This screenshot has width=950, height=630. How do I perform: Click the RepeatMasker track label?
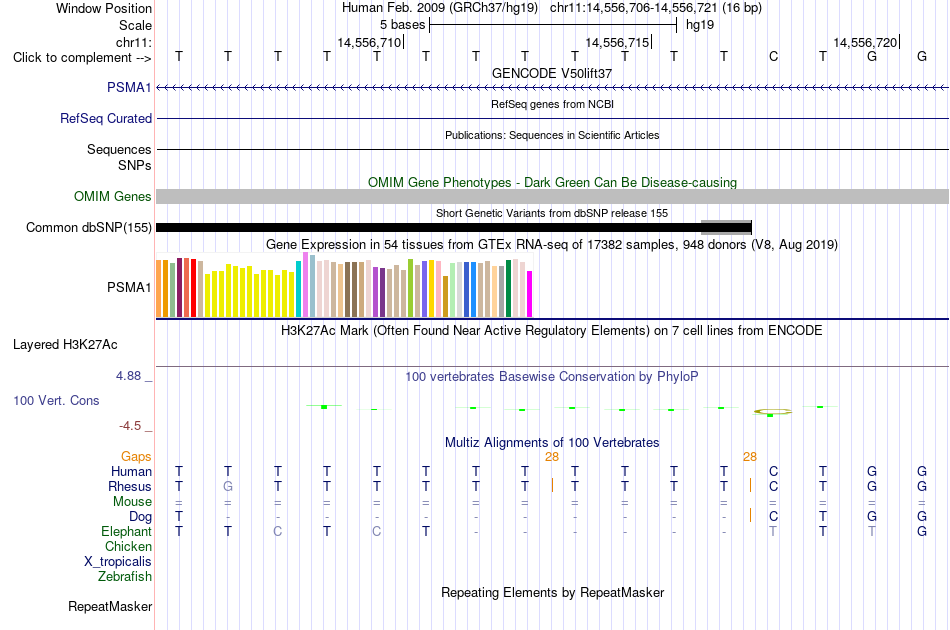(x=110, y=606)
